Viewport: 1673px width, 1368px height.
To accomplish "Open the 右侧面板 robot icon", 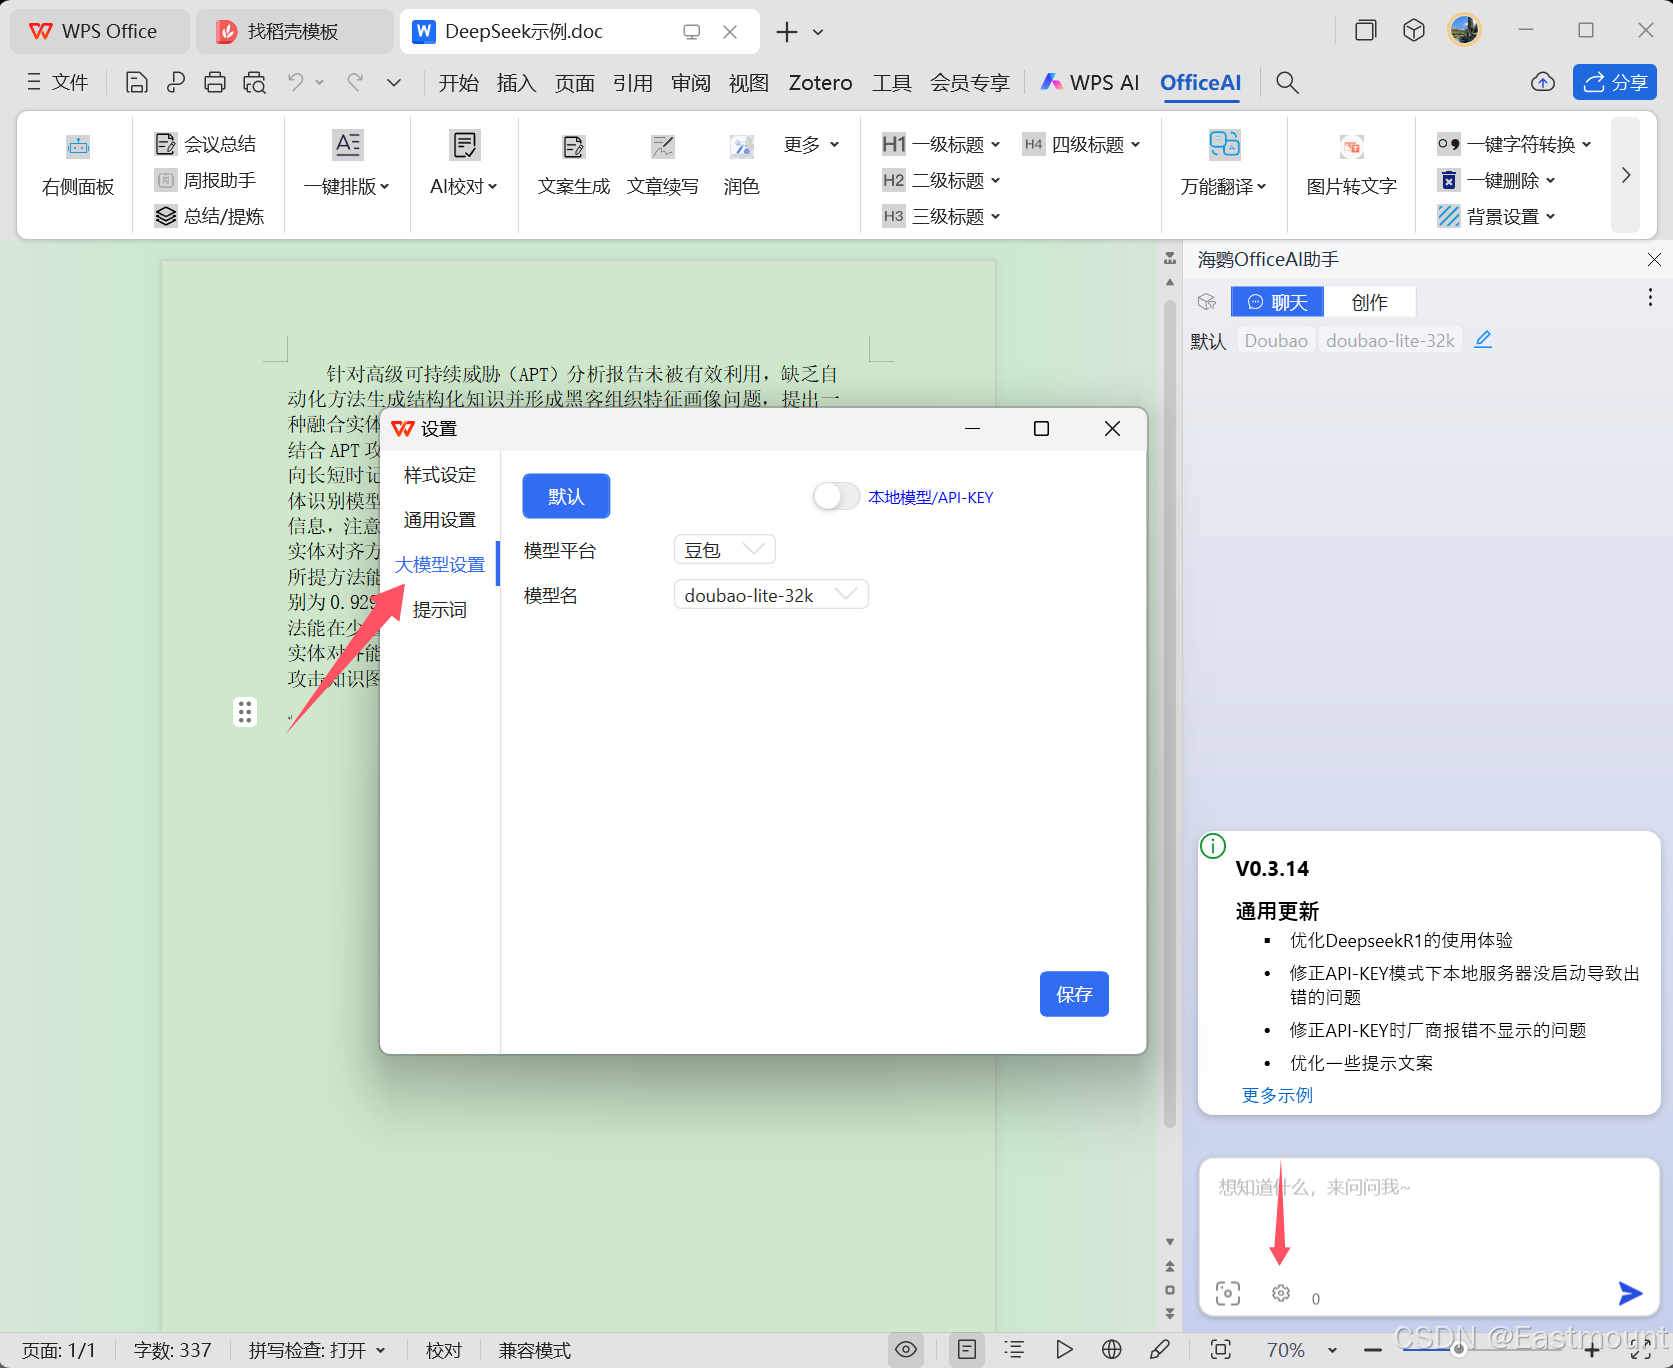I will [x=78, y=147].
